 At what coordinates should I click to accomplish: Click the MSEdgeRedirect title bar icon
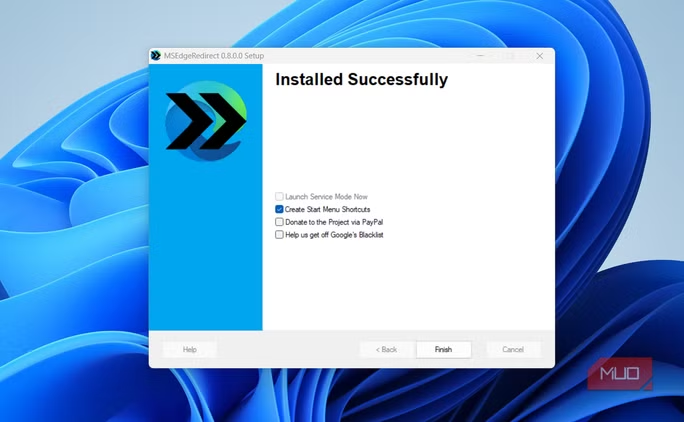click(x=155, y=56)
